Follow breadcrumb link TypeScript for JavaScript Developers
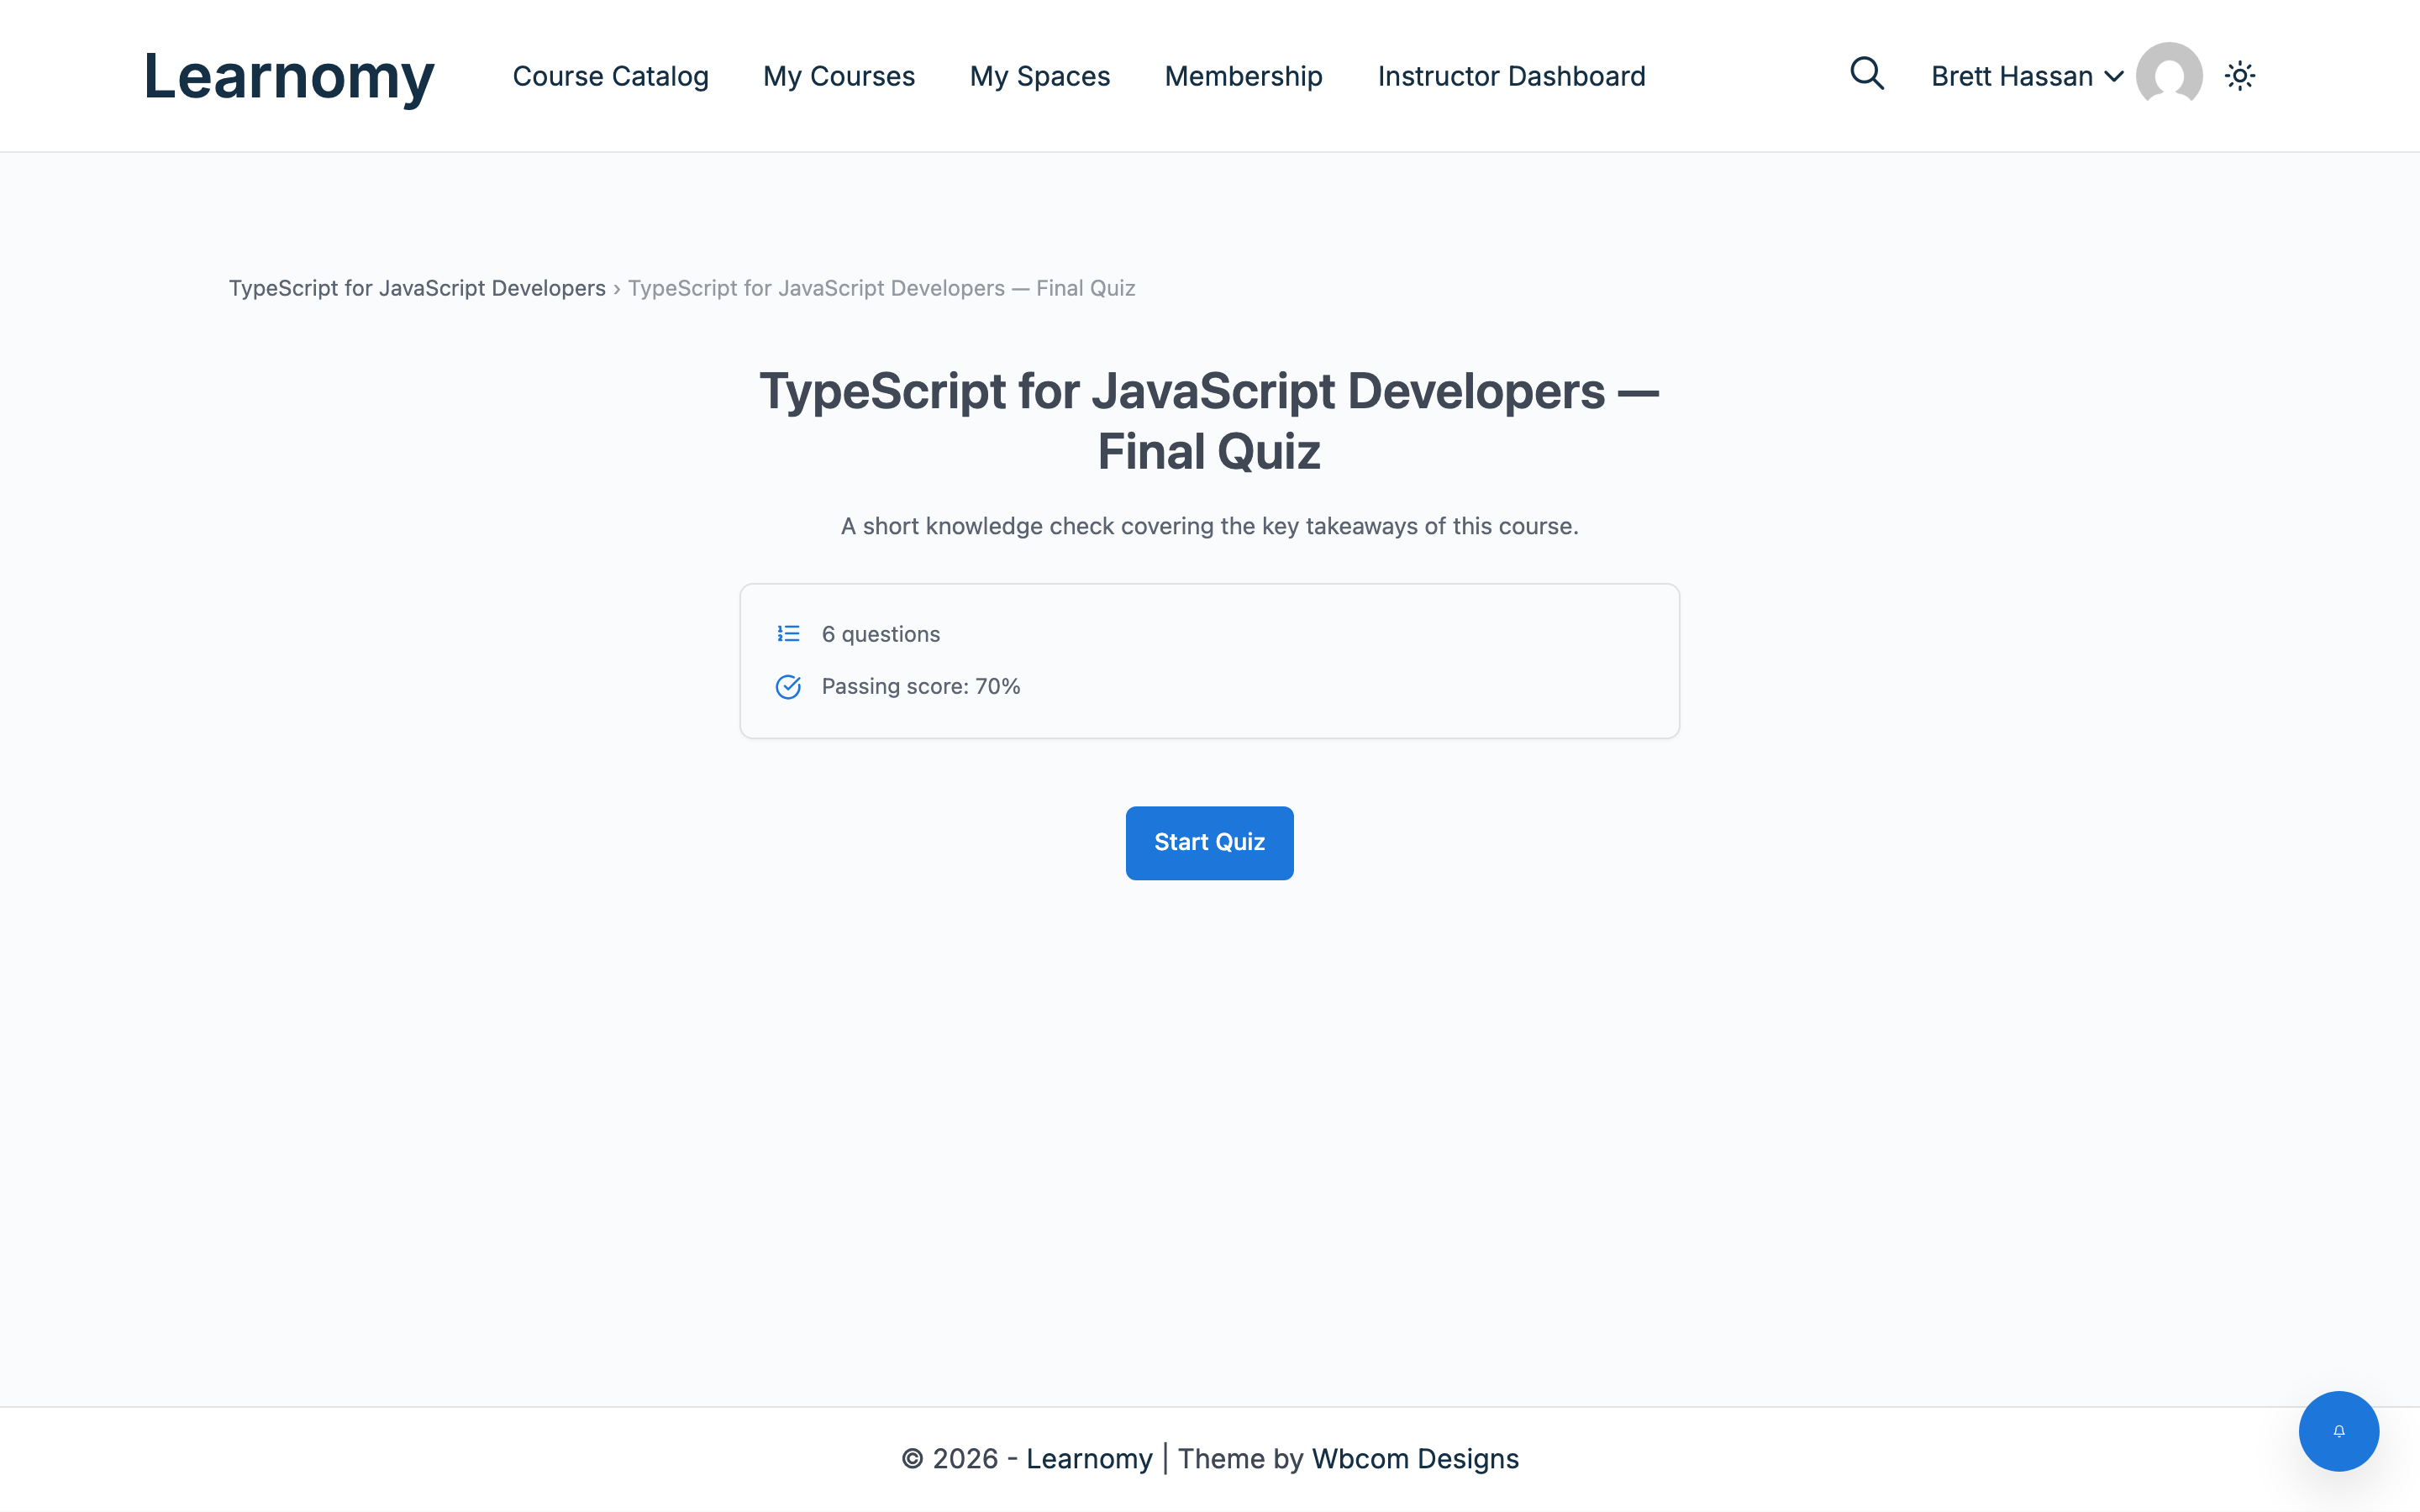Image resolution: width=2420 pixels, height=1512 pixels. (417, 288)
